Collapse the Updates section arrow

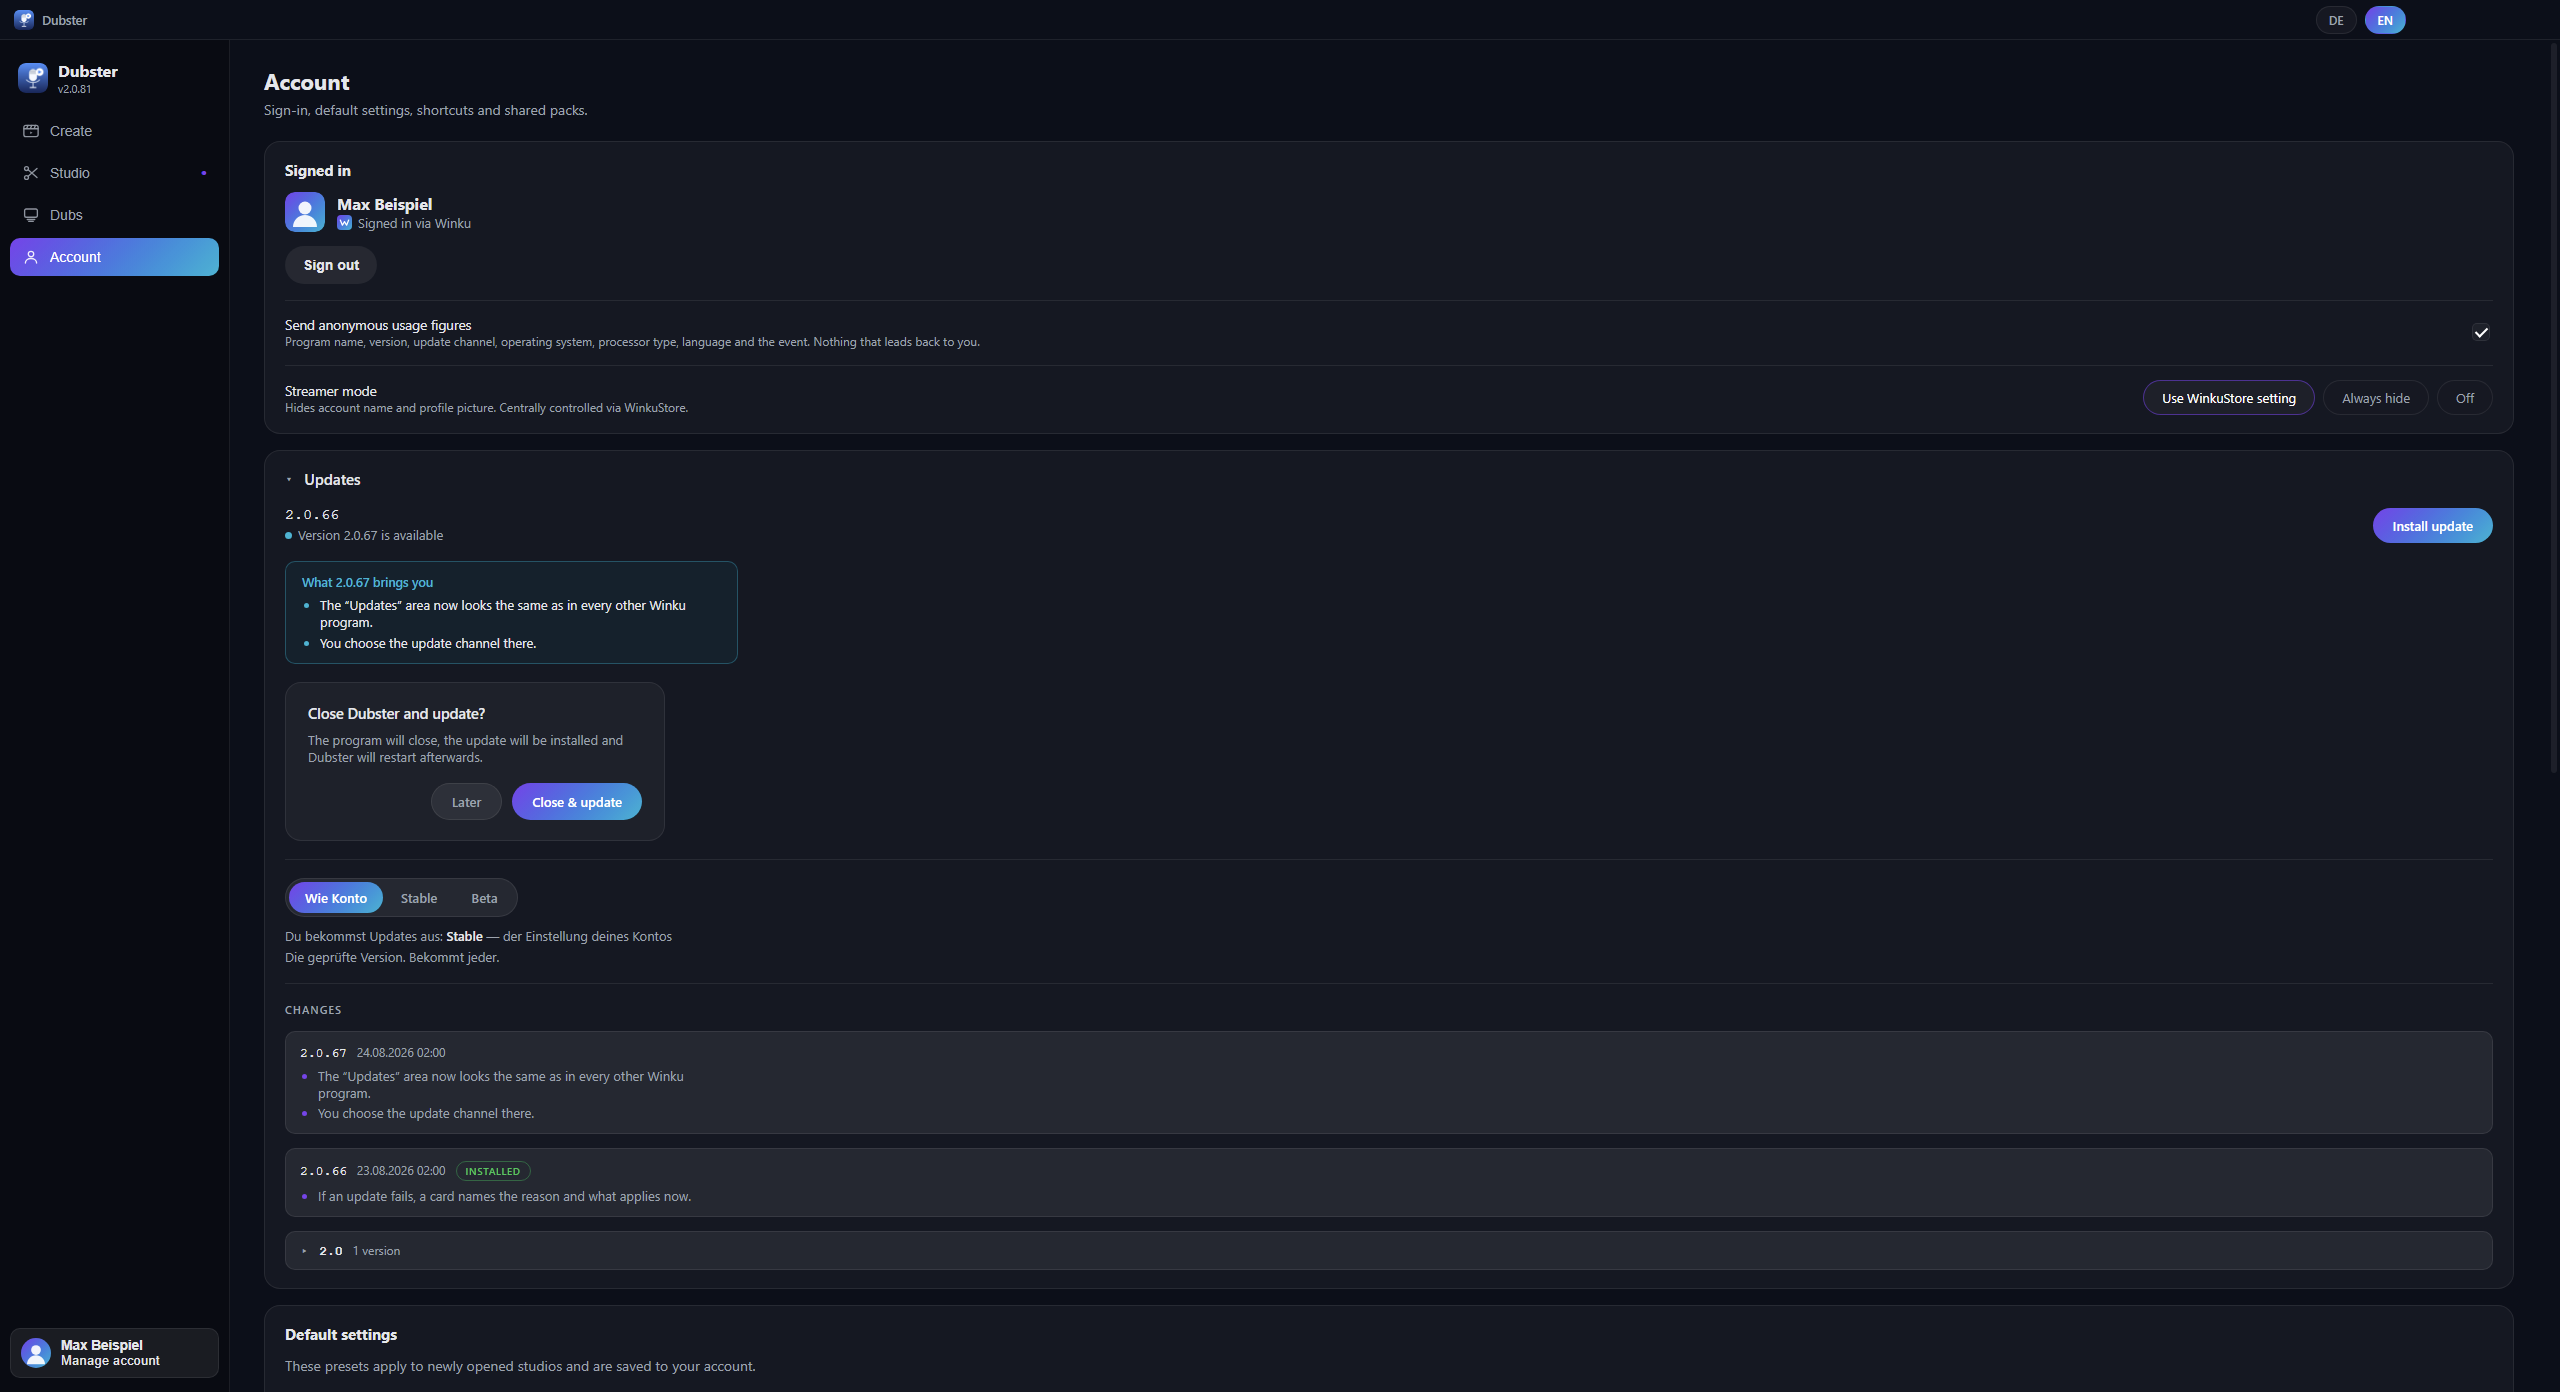(289, 480)
